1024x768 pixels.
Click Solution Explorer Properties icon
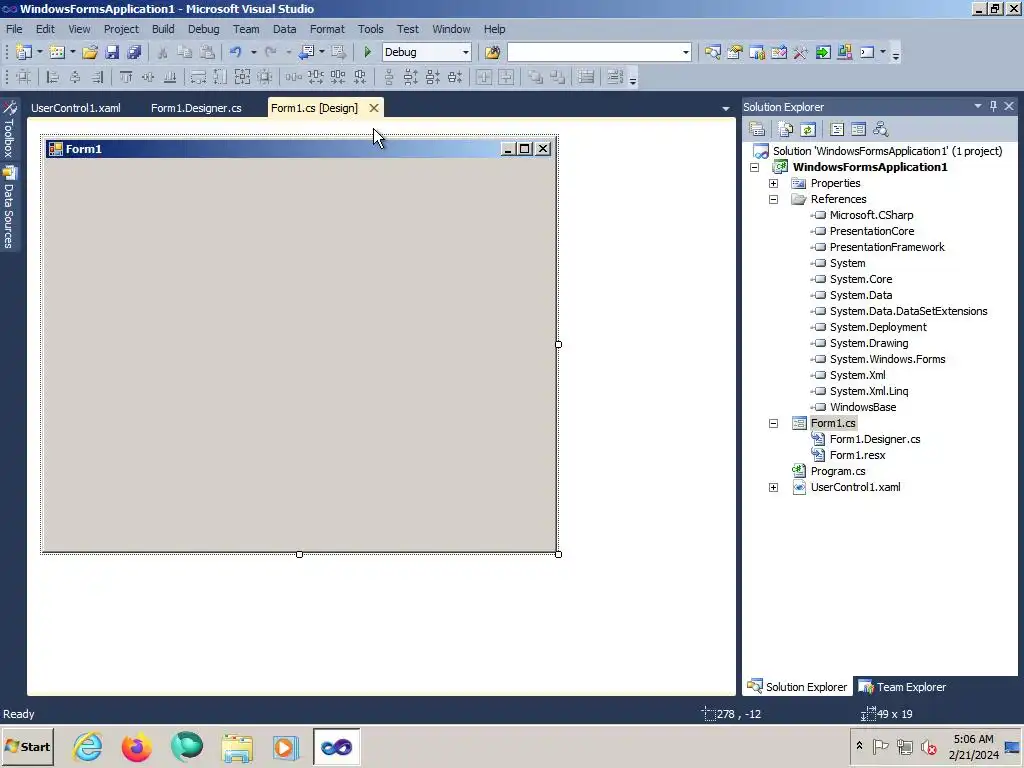757,129
